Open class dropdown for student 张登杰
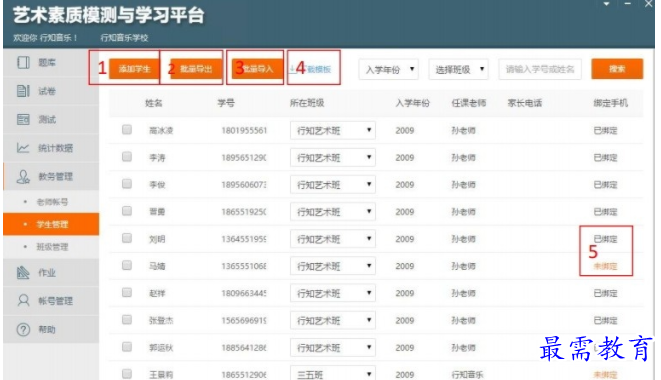The width and height of the screenshot is (661, 380). (333, 320)
